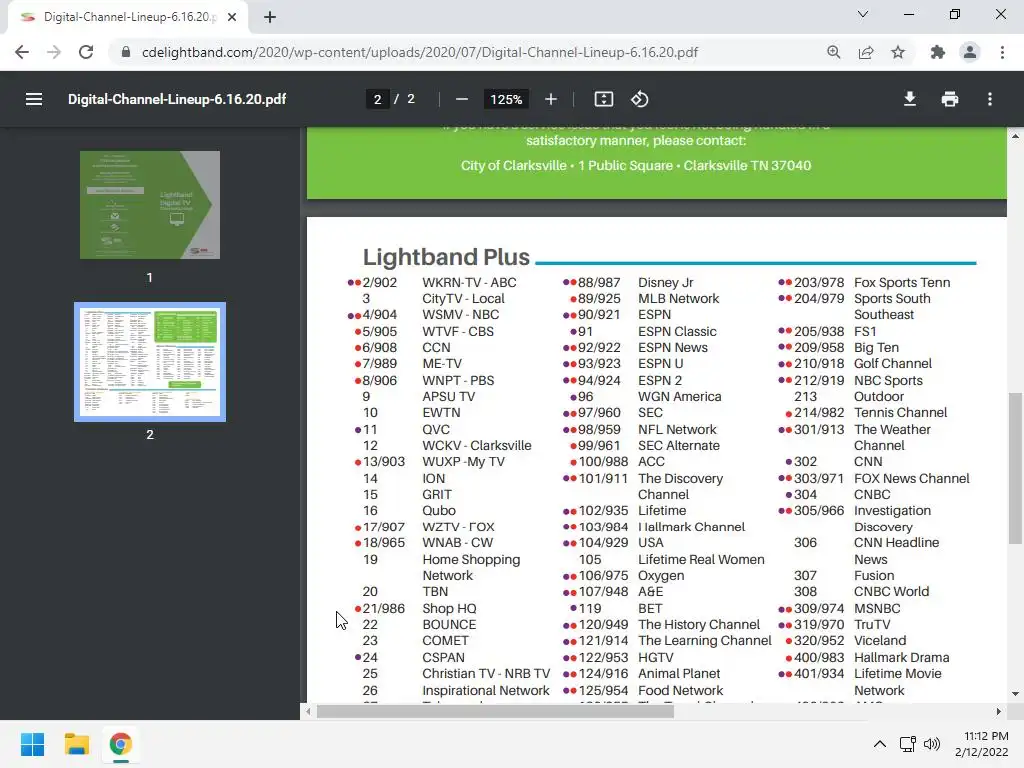The image size is (1024, 768).
Task: Click the Tennis Channel entry
Action: click(900, 413)
